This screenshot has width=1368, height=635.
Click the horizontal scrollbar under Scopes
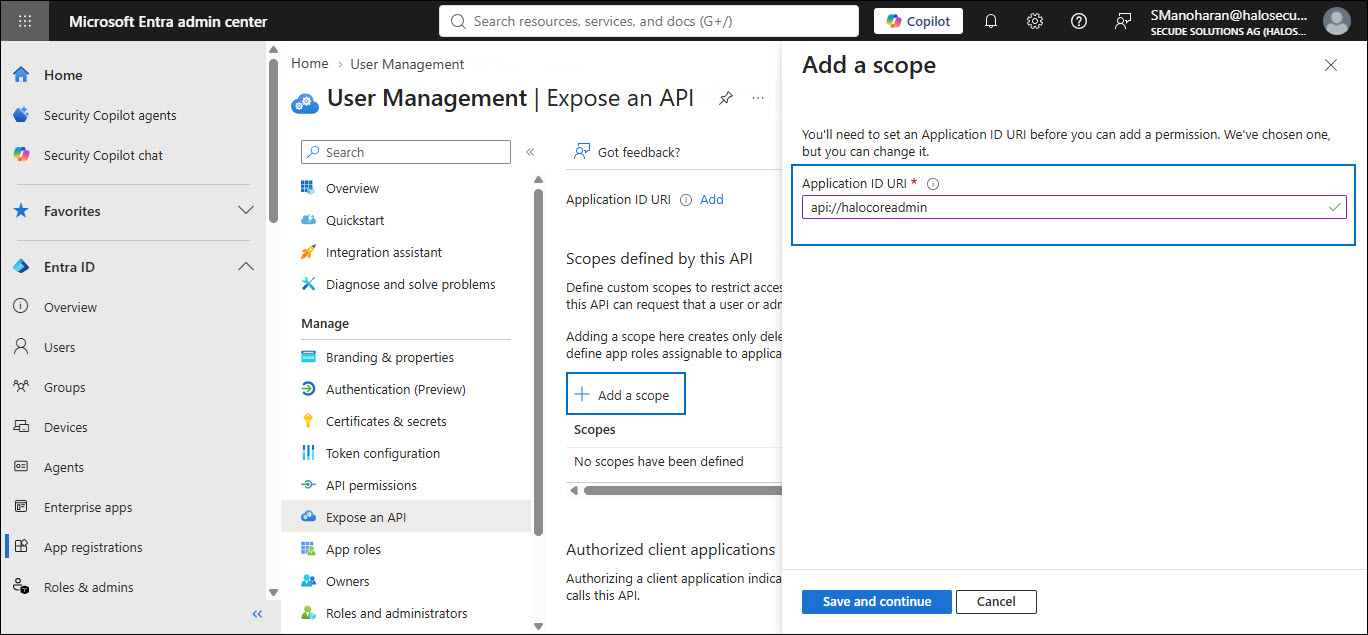[x=681, y=490]
